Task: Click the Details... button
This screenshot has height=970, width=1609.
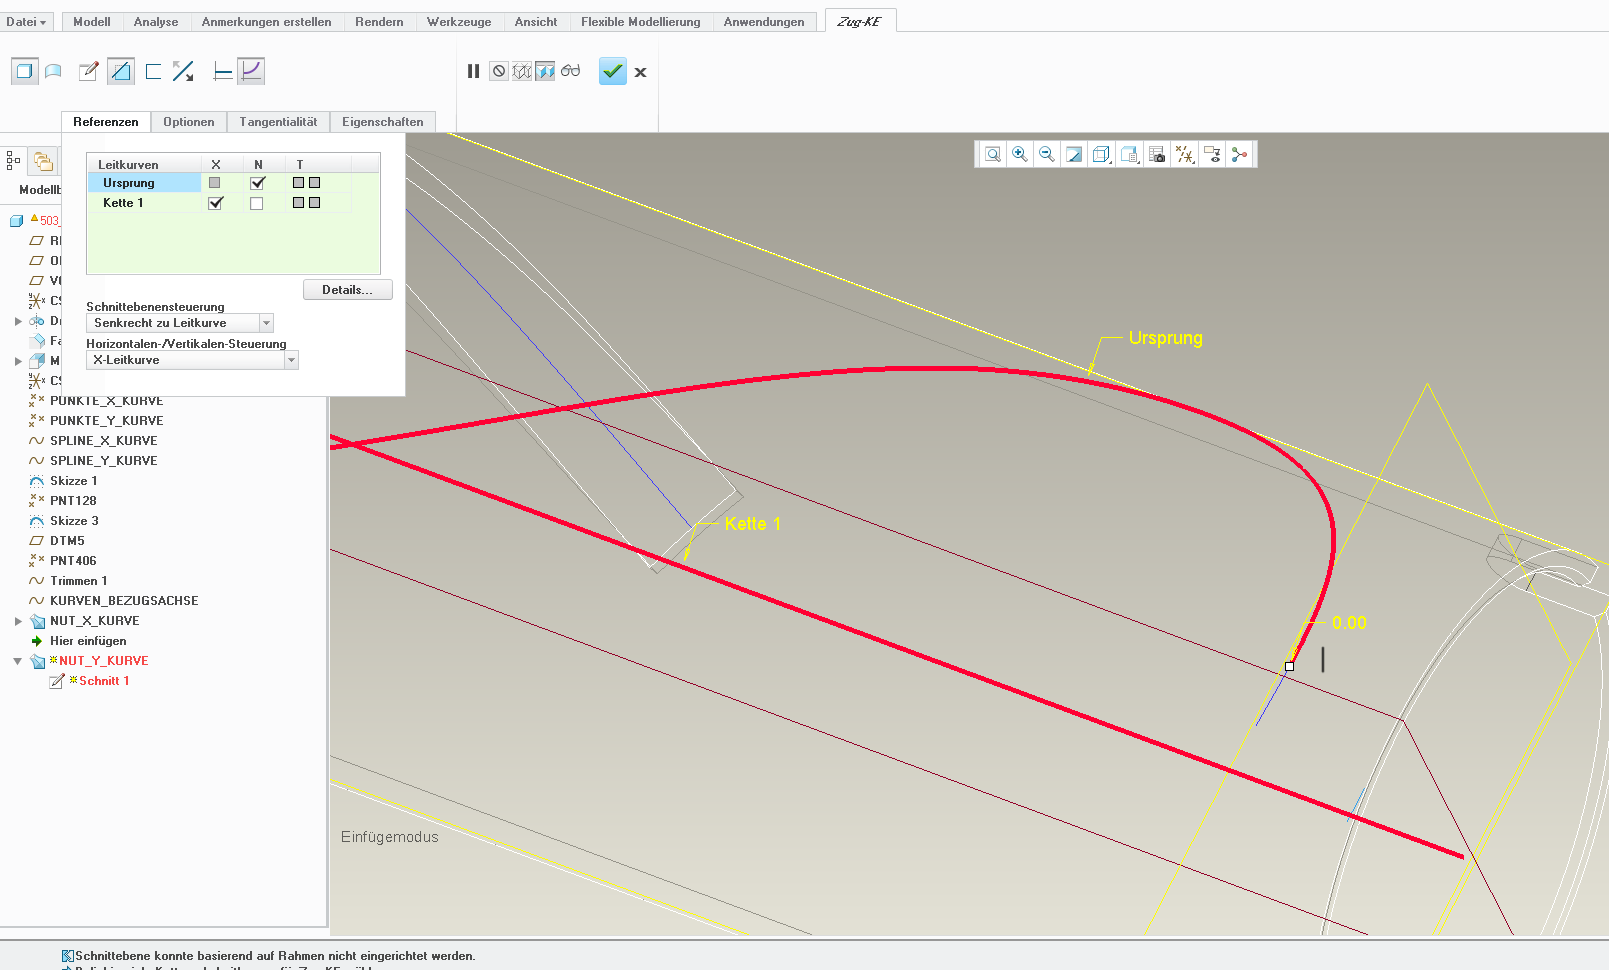Action: [x=347, y=290]
